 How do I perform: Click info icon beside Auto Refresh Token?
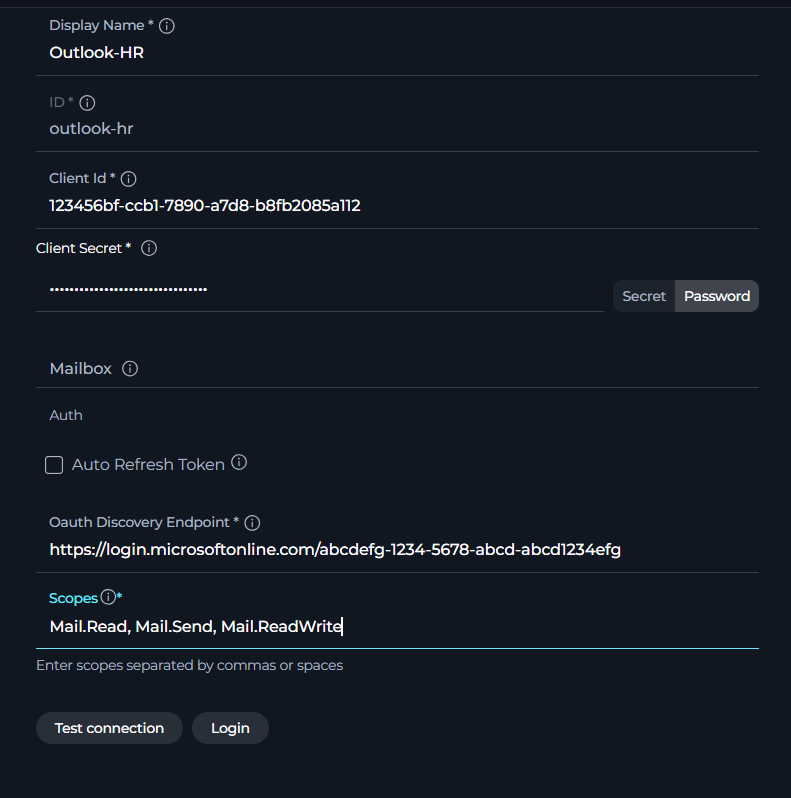[x=239, y=463]
